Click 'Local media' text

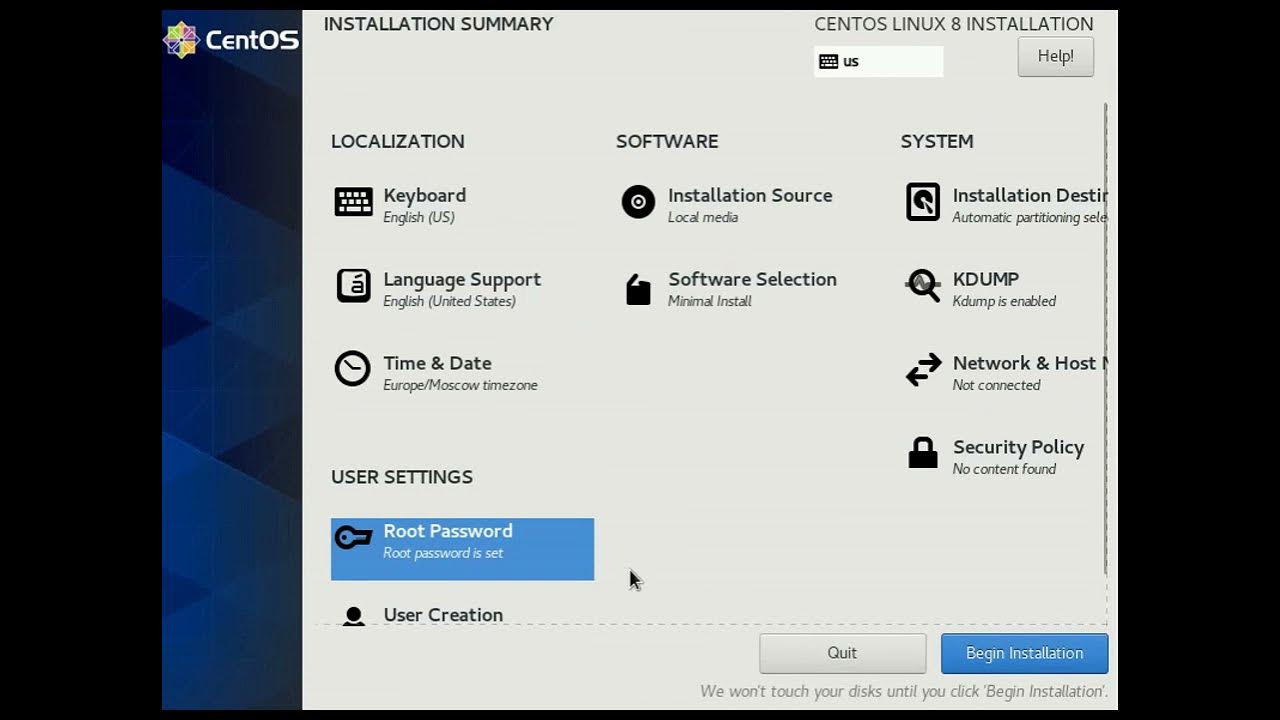coord(703,217)
